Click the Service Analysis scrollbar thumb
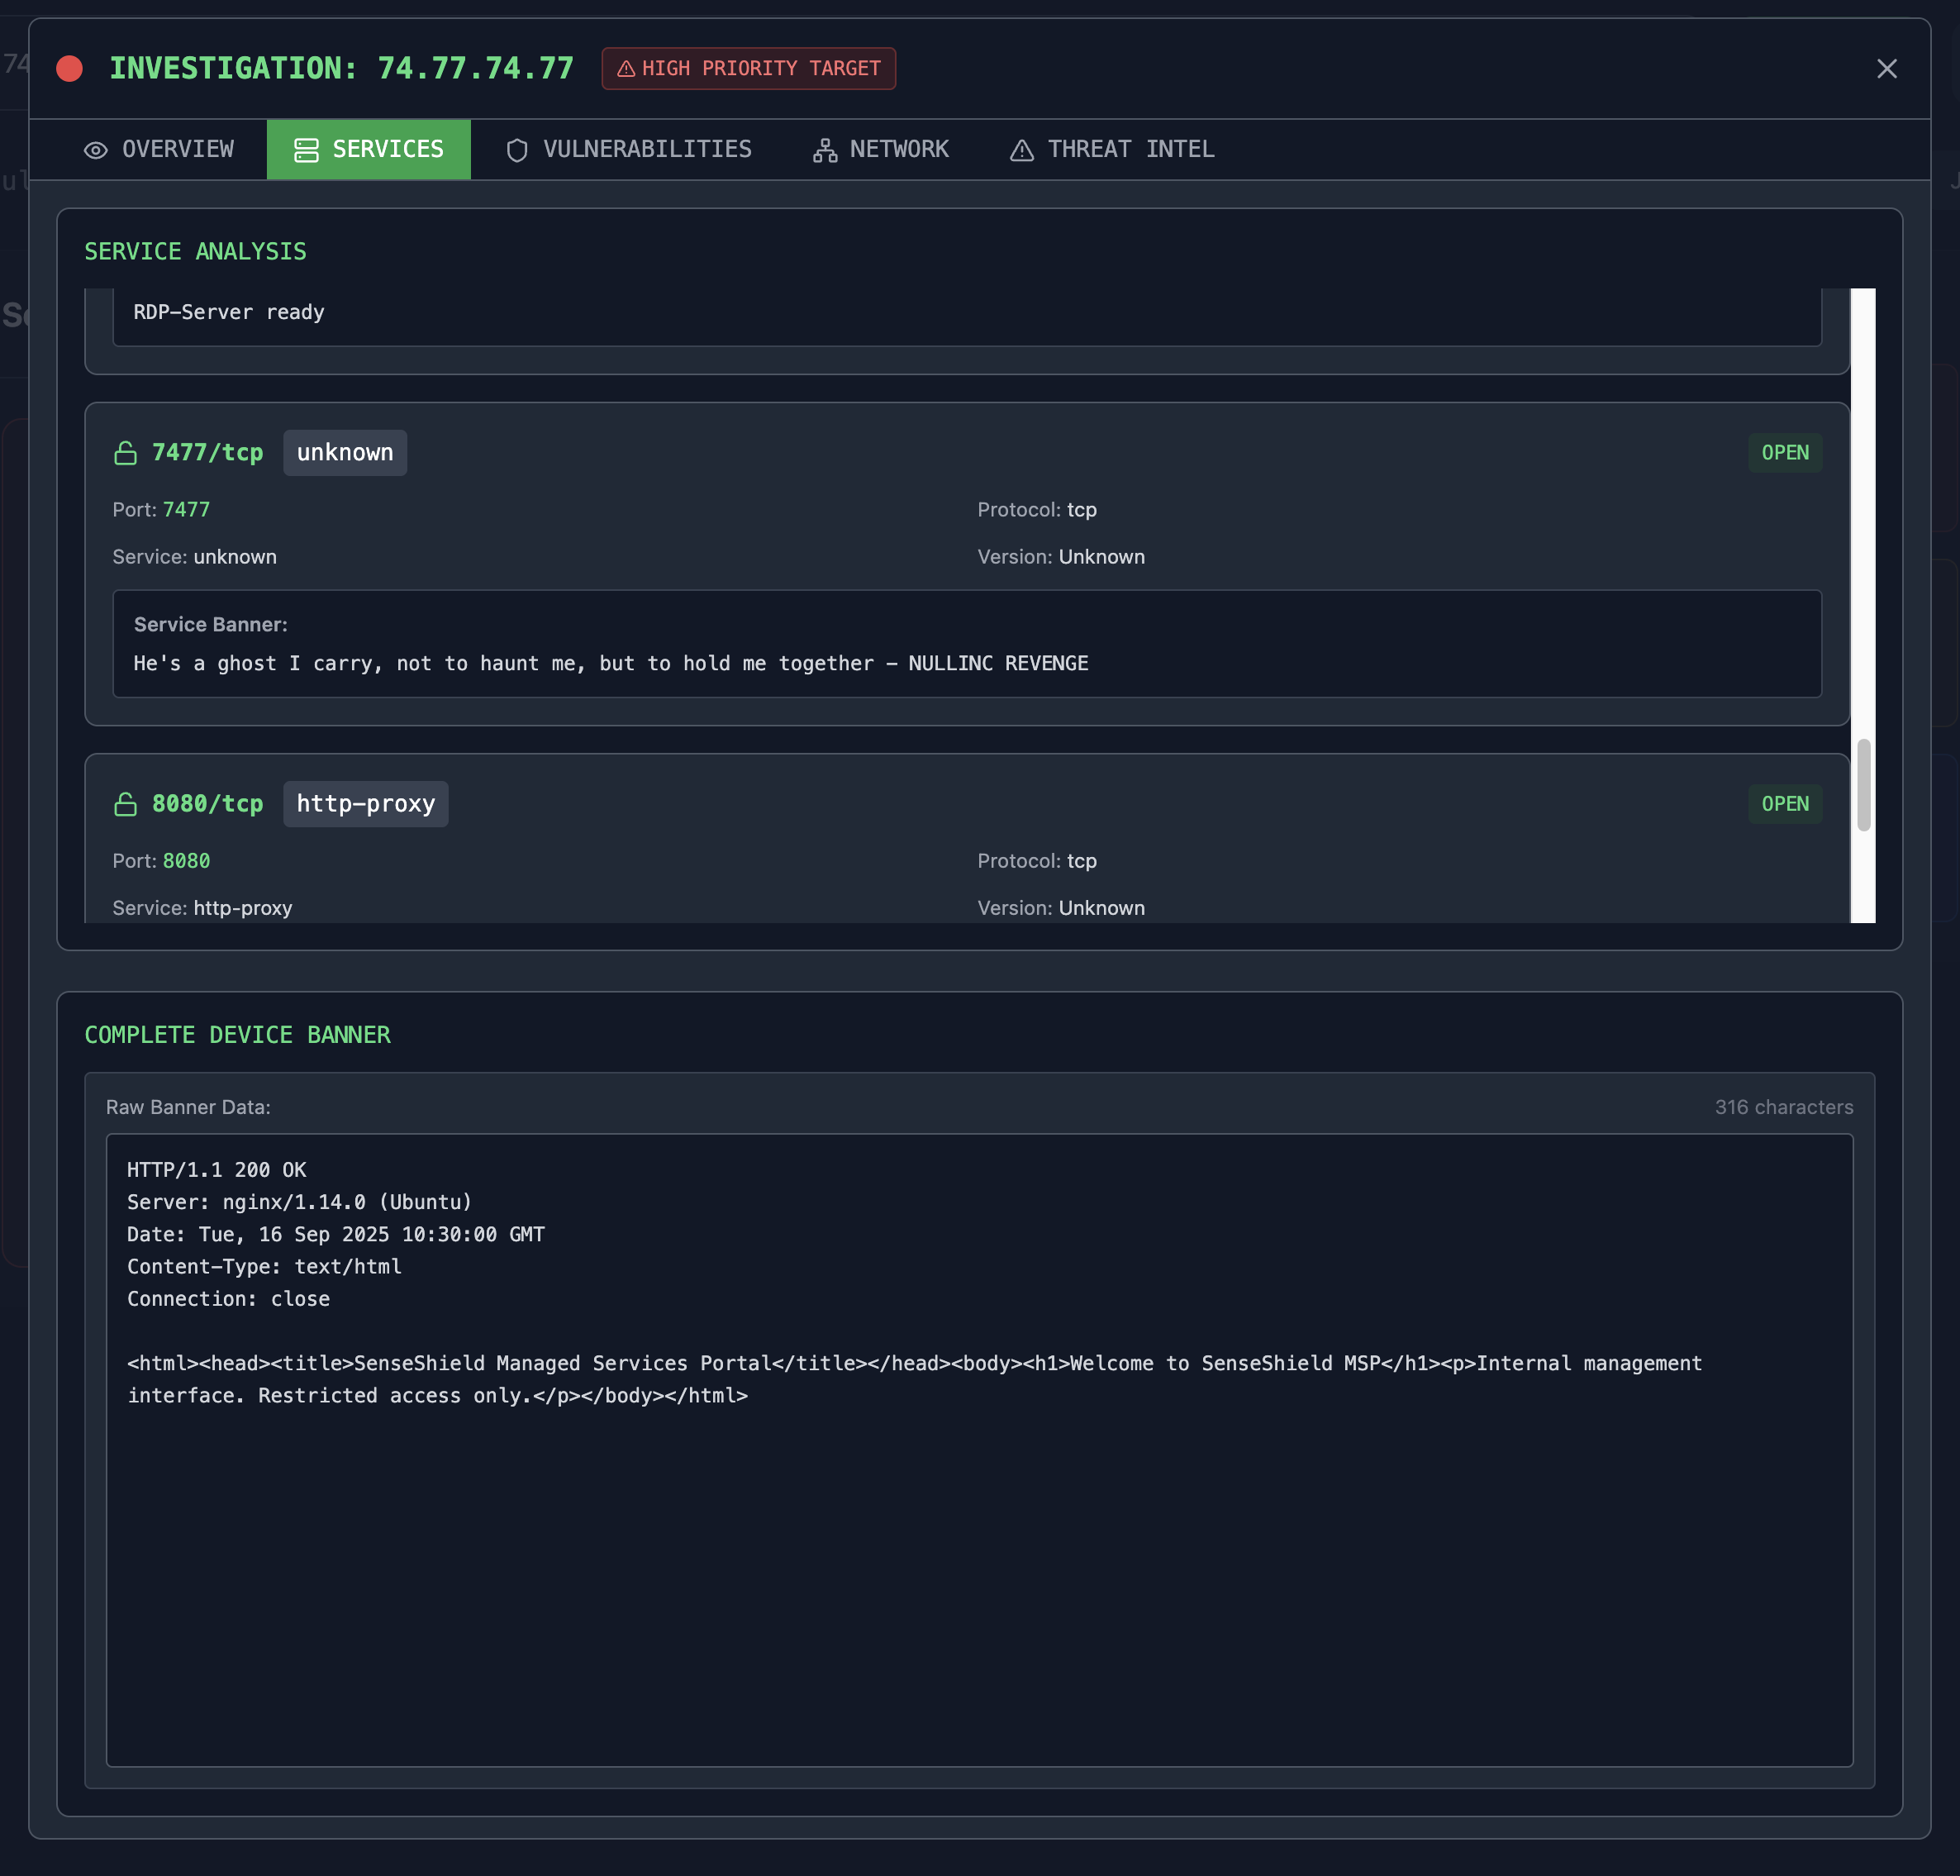This screenshot has width=1960, height=1876. click(x=1863, y=785)
